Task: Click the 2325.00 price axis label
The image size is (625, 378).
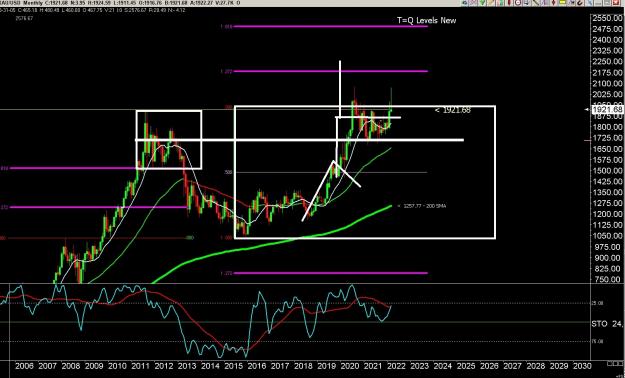Action: (x=607, y=51)
